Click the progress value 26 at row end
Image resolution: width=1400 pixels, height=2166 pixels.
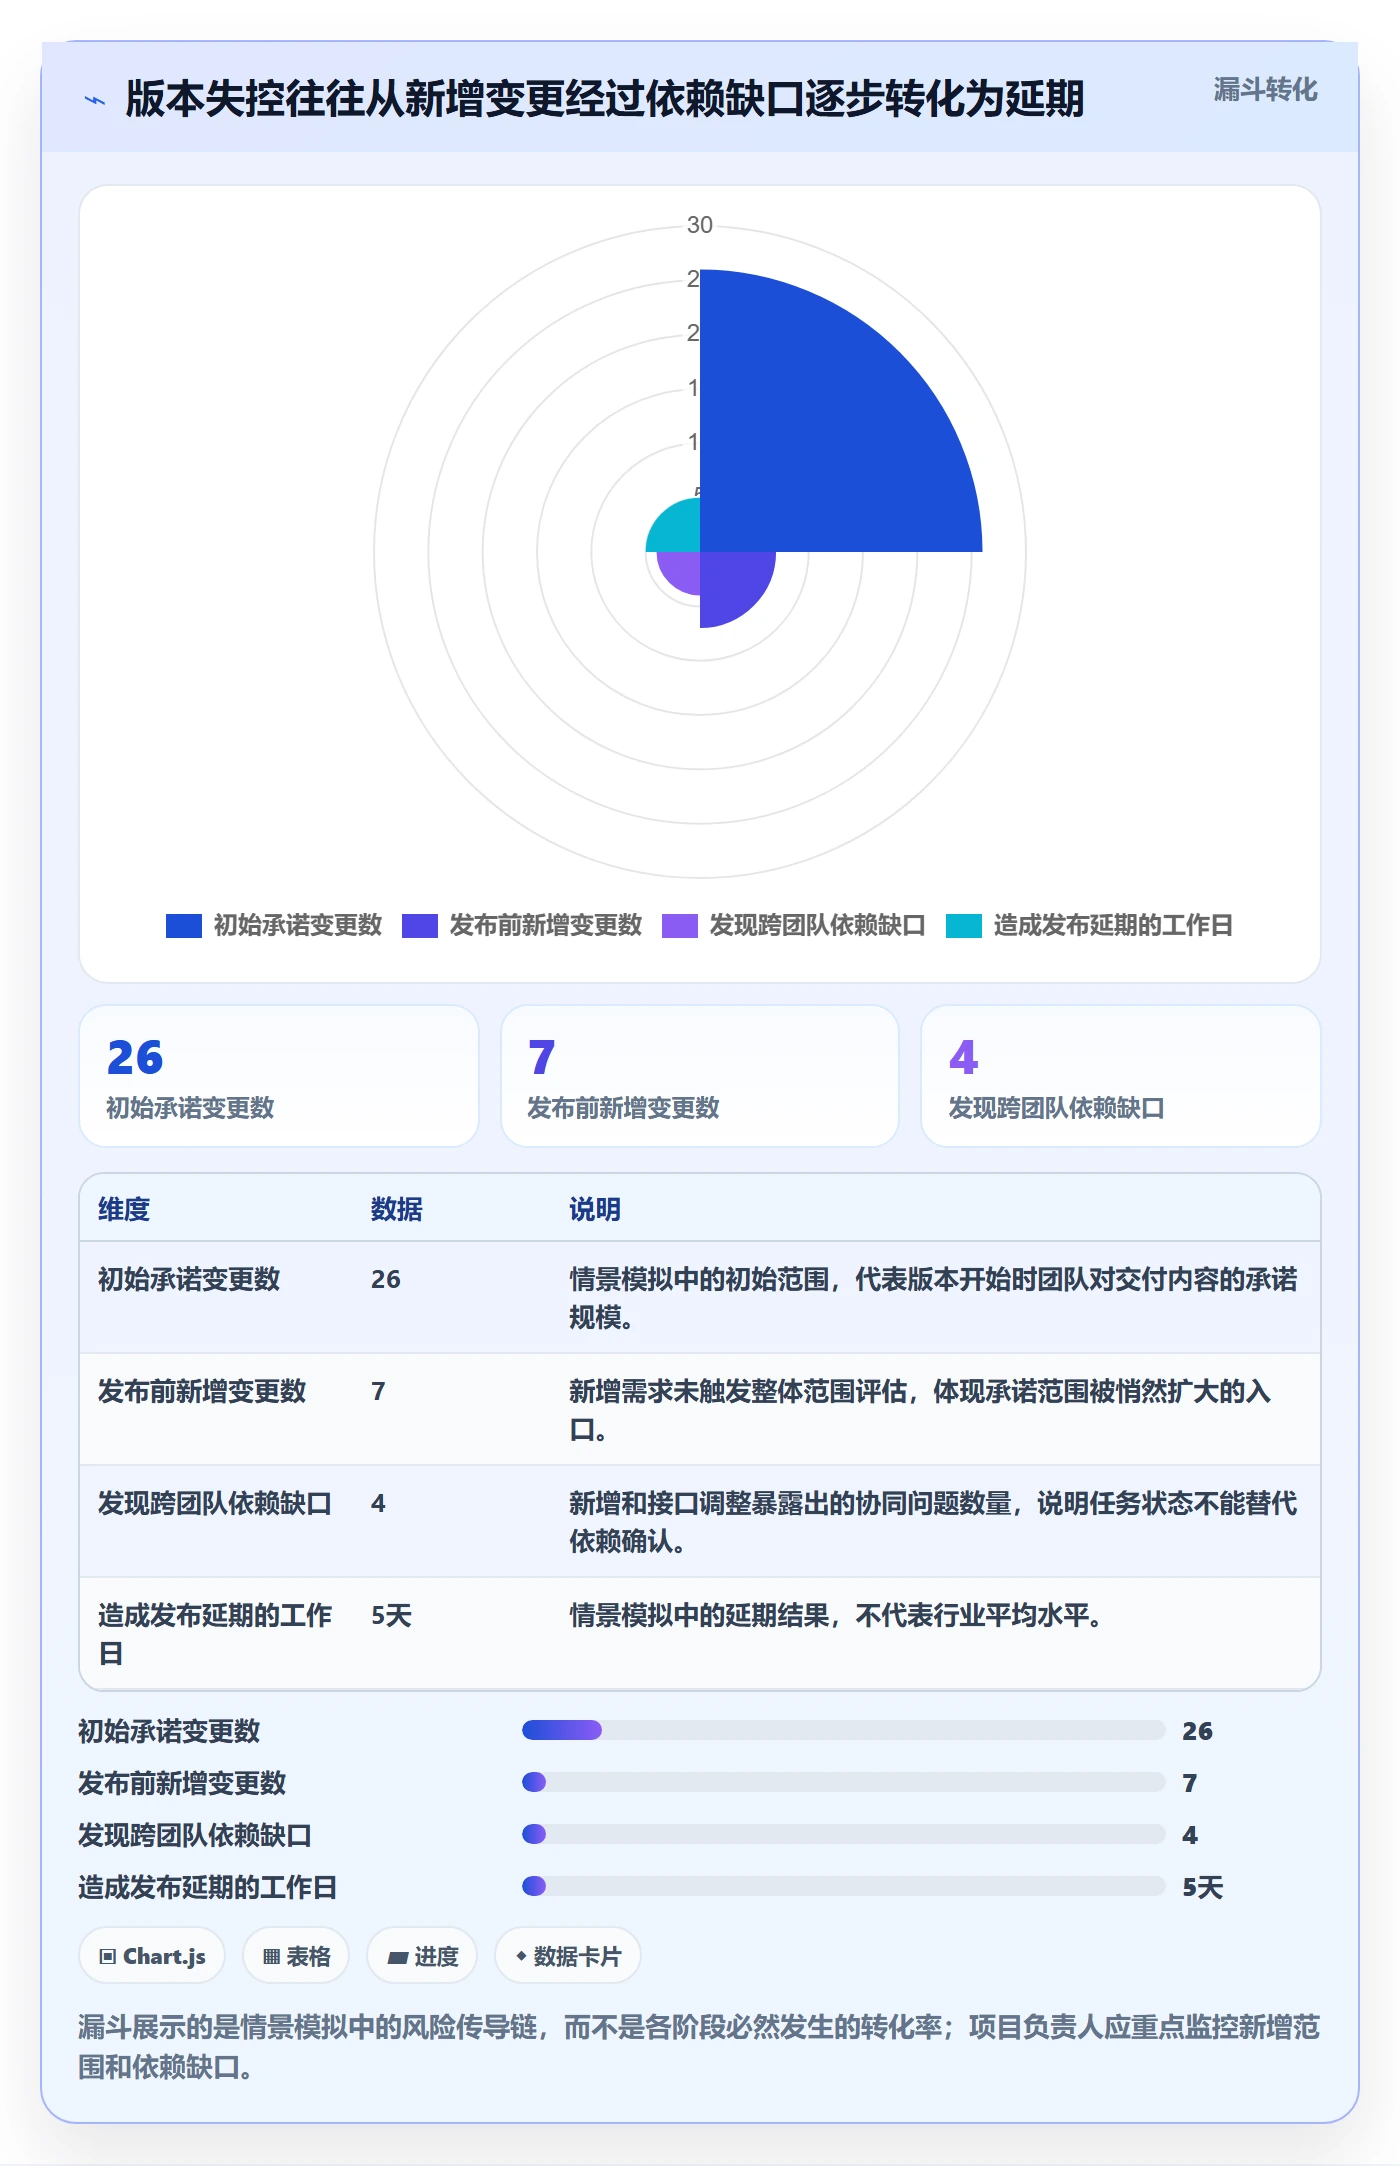click(1197, 1731)
